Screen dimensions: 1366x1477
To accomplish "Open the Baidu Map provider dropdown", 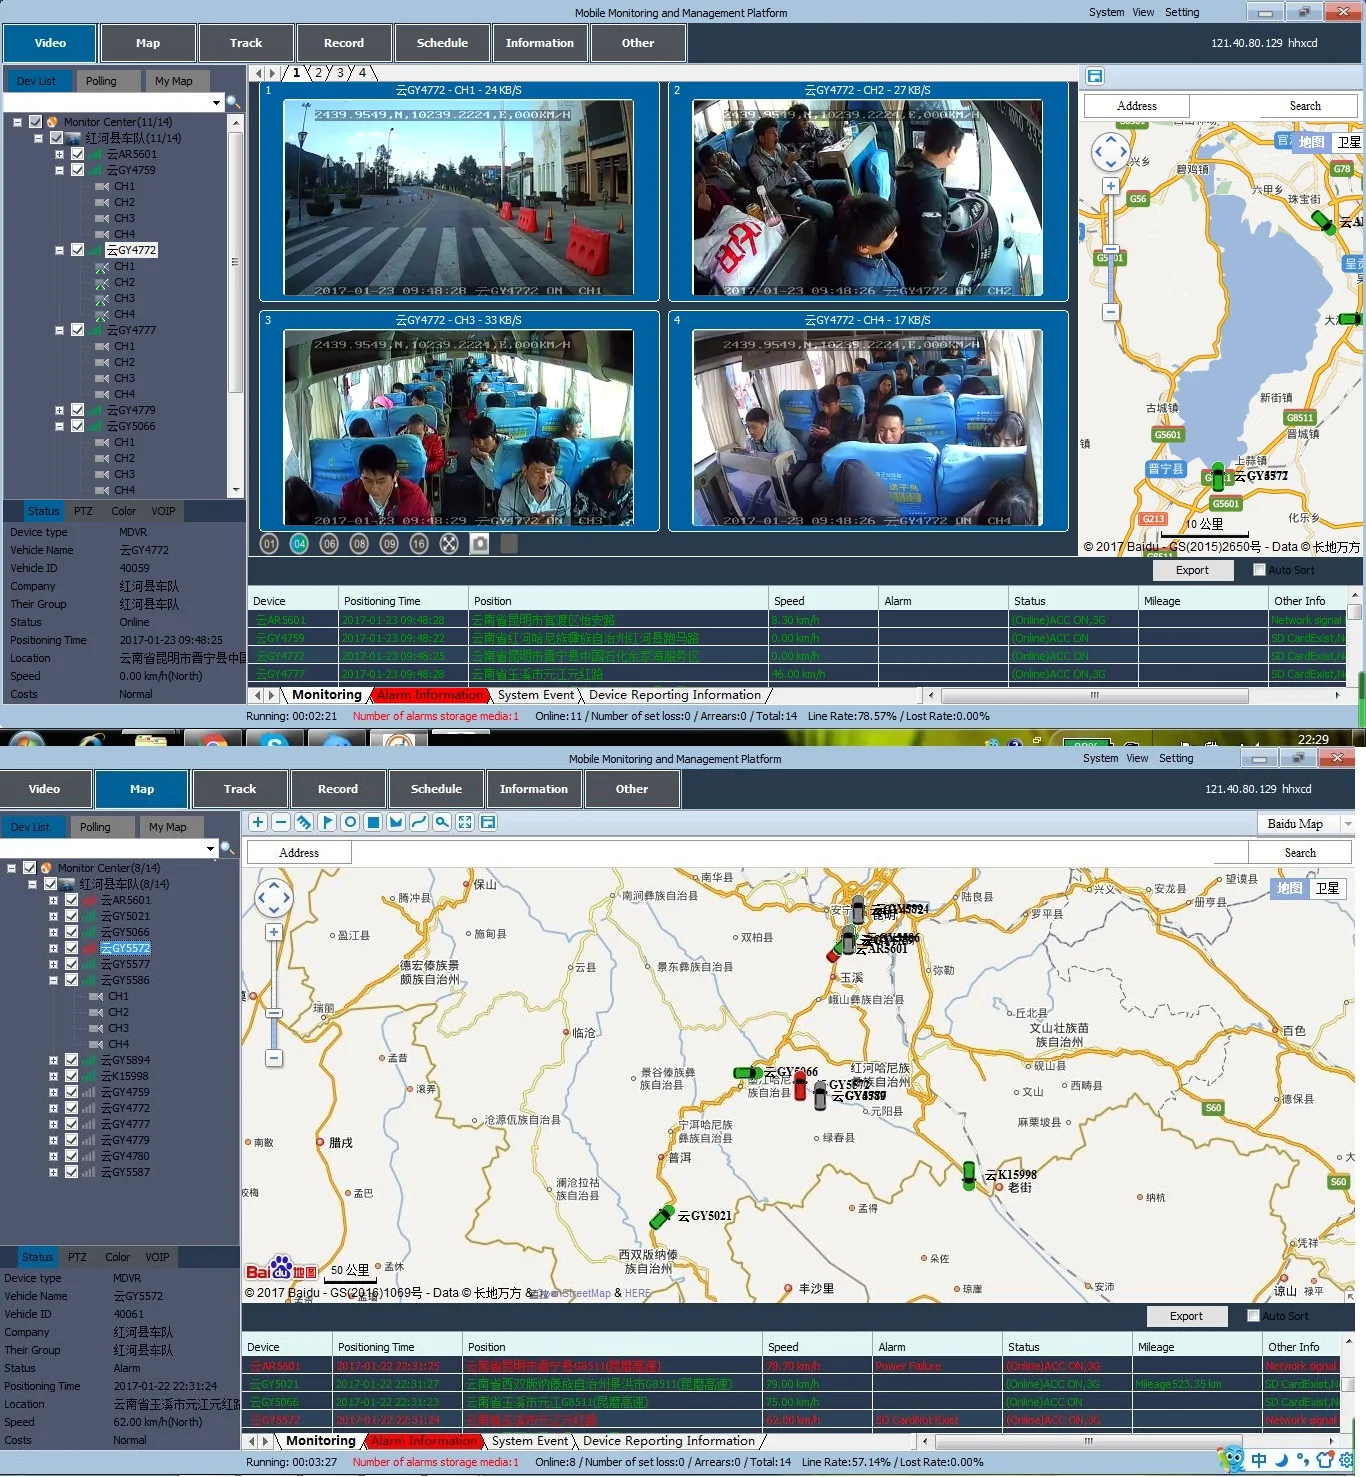I will pos(1347,824).
